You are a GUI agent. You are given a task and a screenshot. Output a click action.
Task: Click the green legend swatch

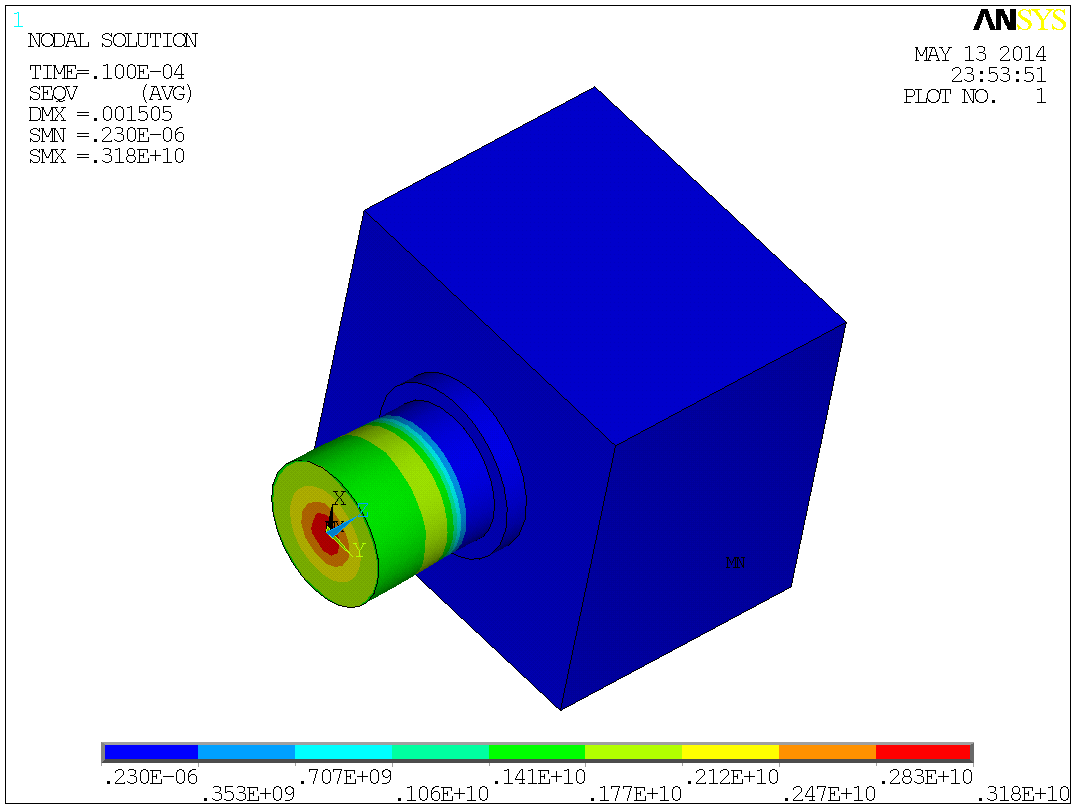click(x=537, y=752)
